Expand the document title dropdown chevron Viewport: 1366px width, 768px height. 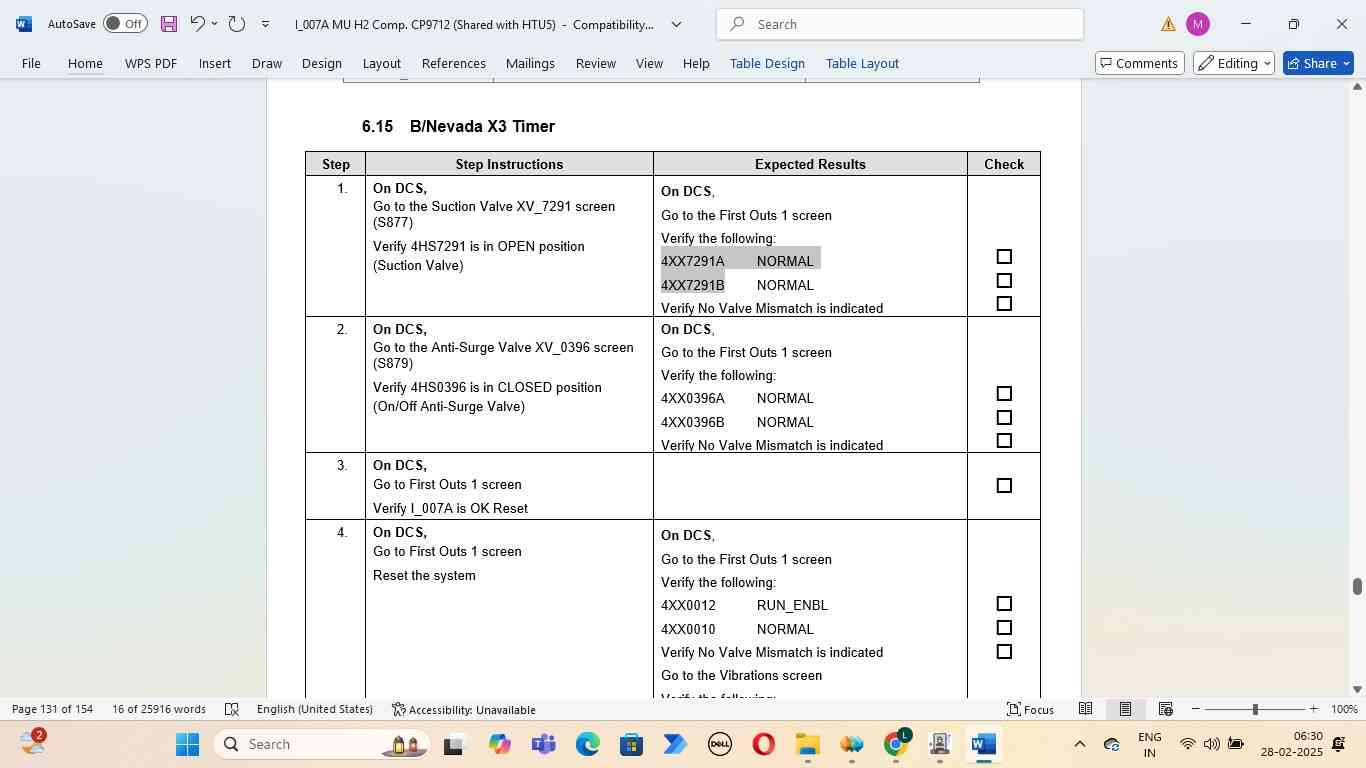676,24
